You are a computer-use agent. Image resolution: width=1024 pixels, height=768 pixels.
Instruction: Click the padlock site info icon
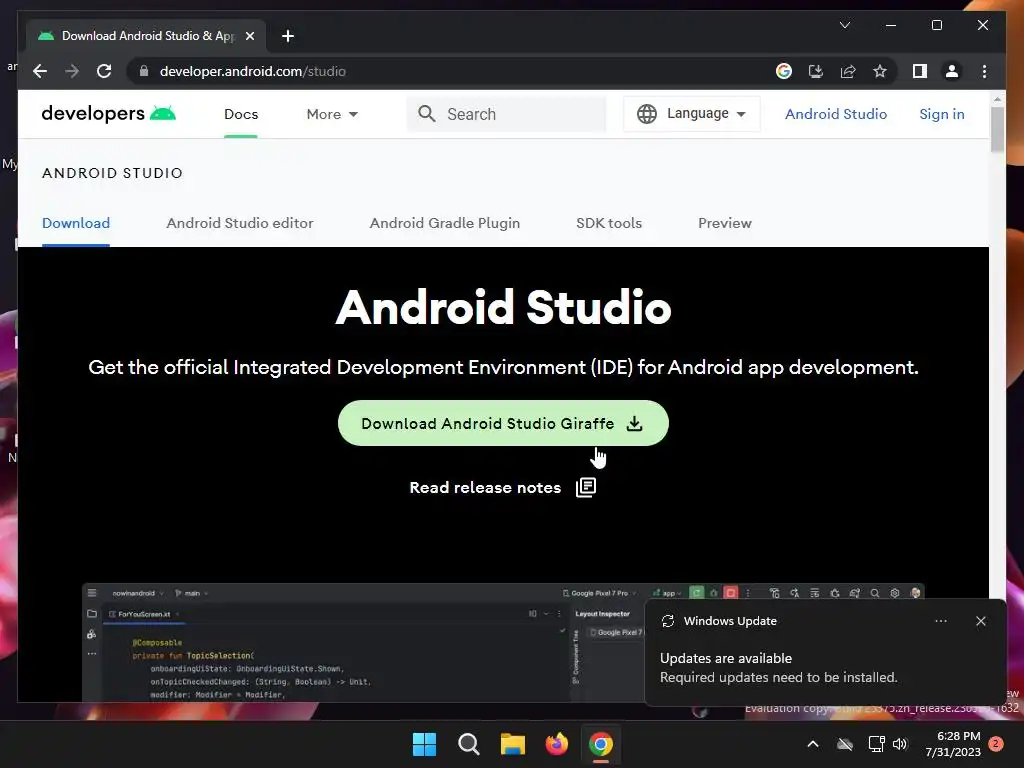[144, 71]
